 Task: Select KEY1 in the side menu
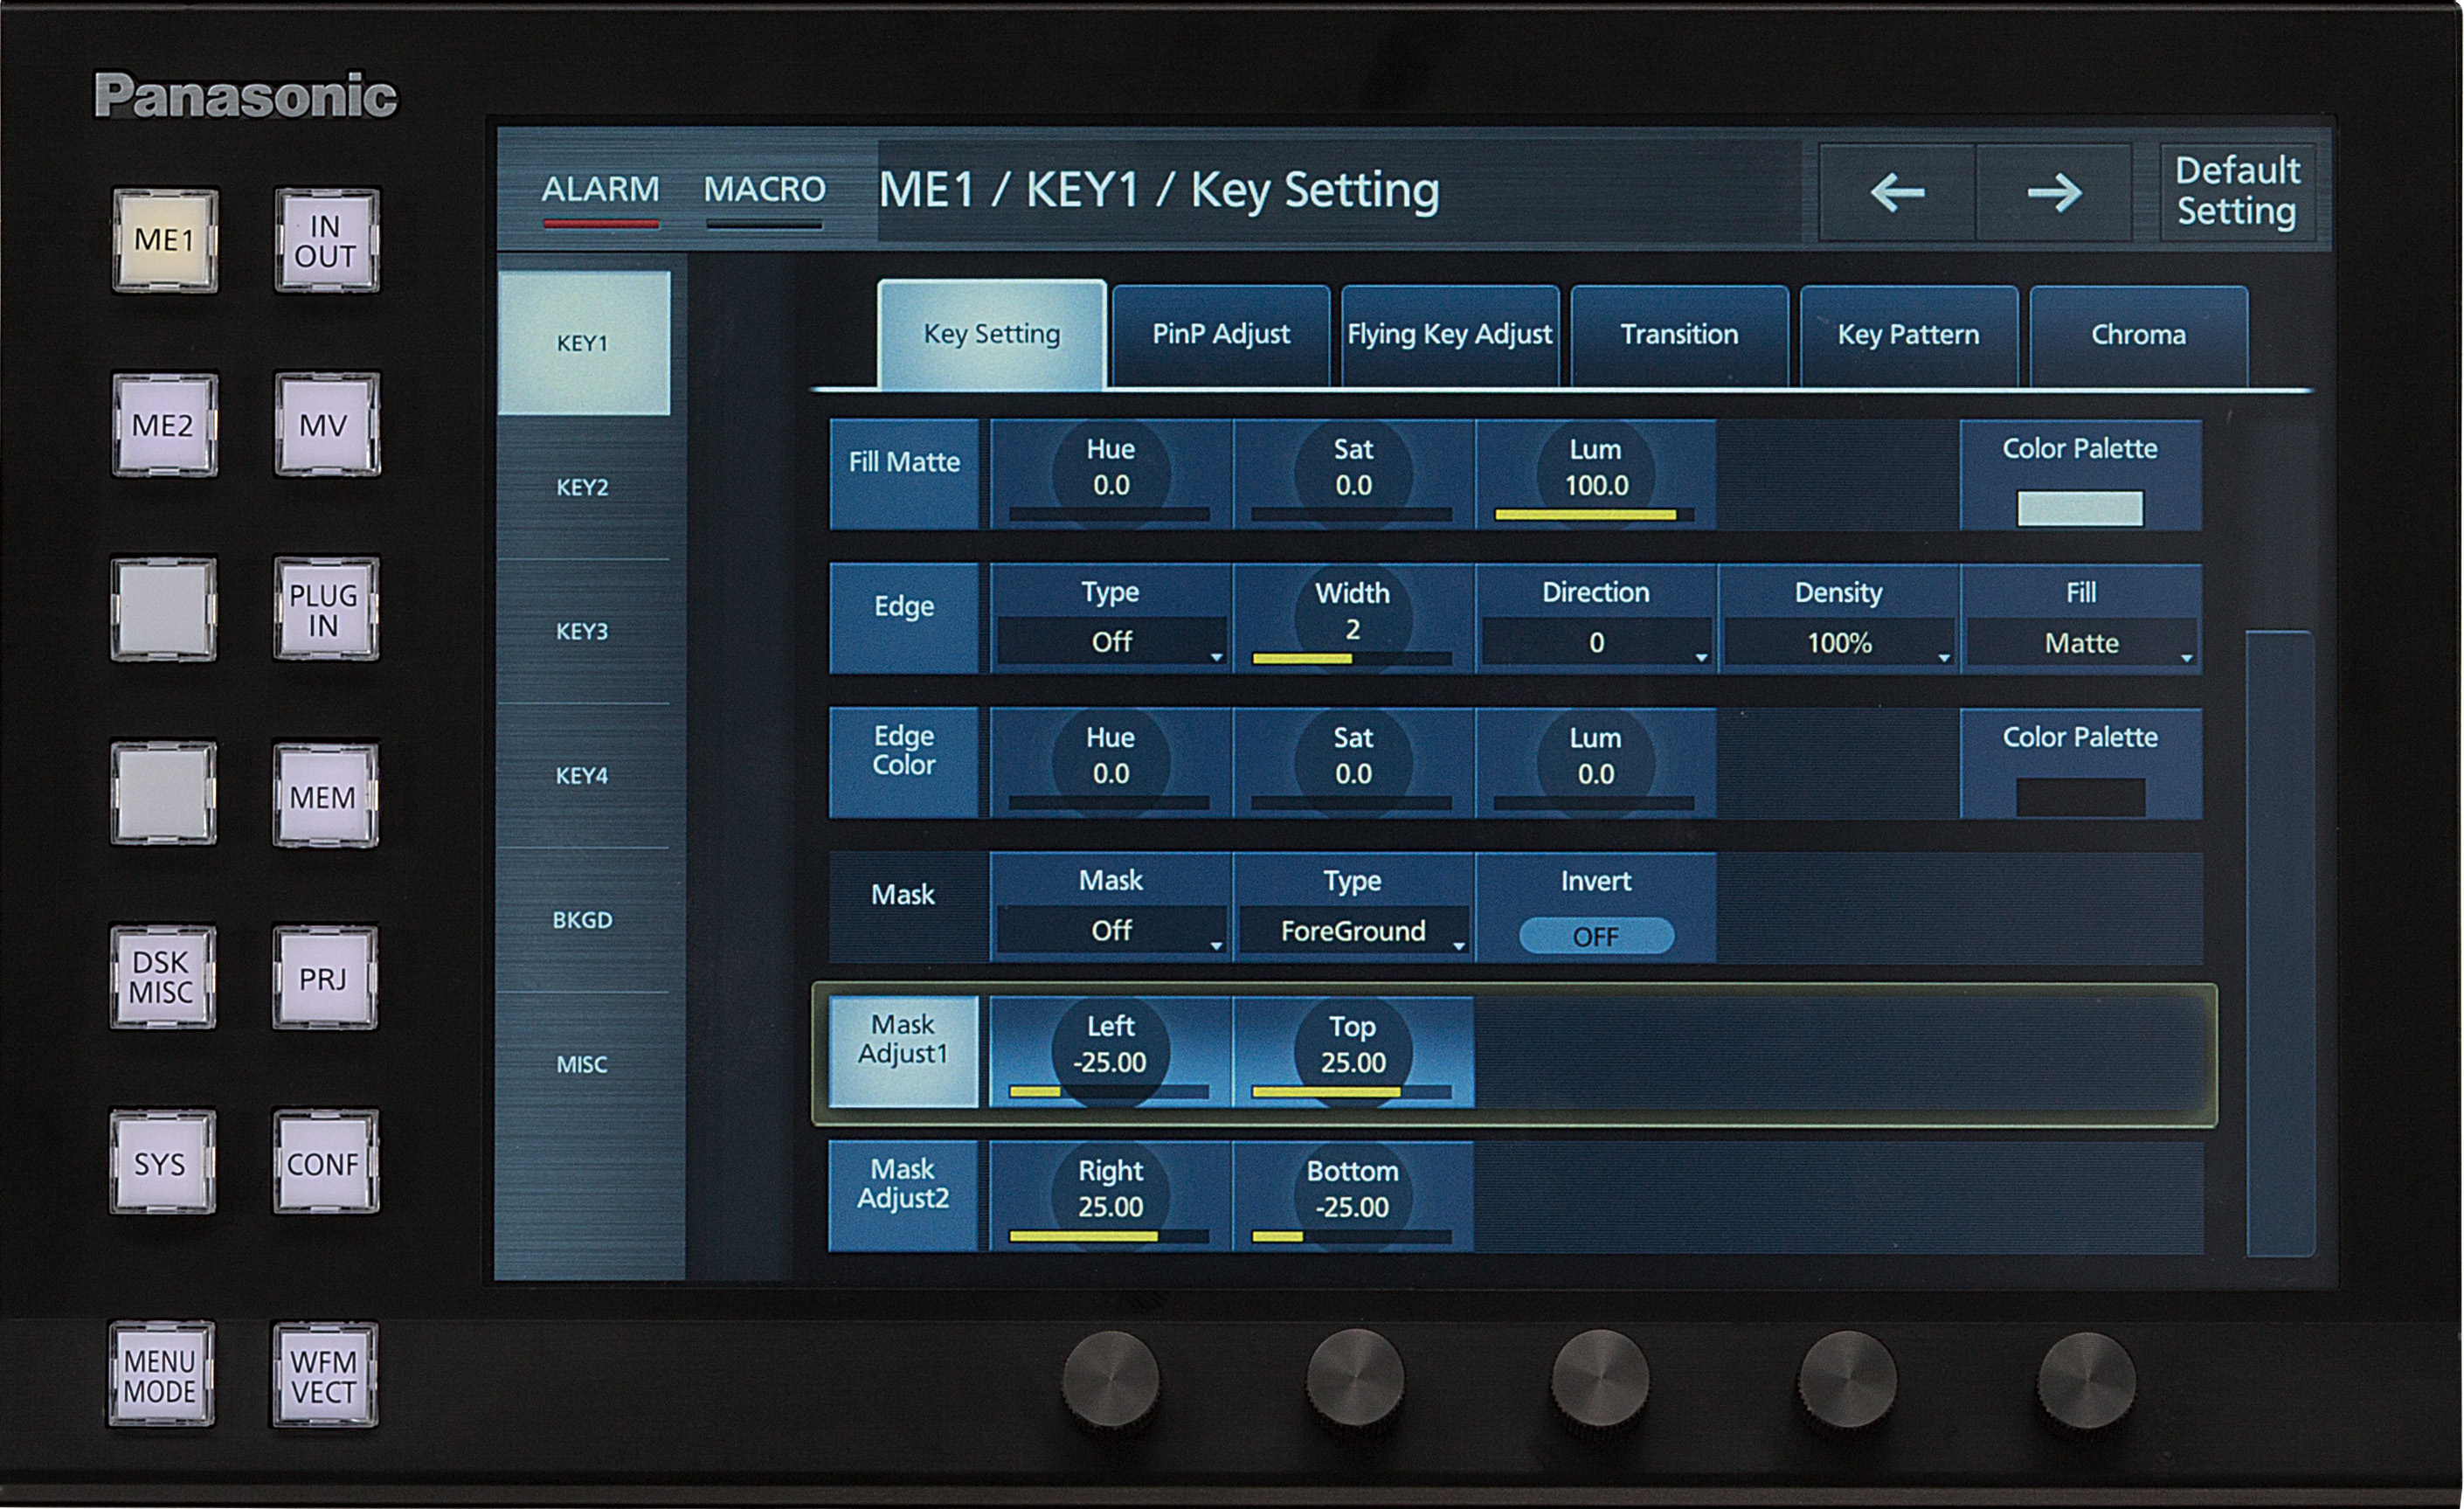tap(584, 343)
